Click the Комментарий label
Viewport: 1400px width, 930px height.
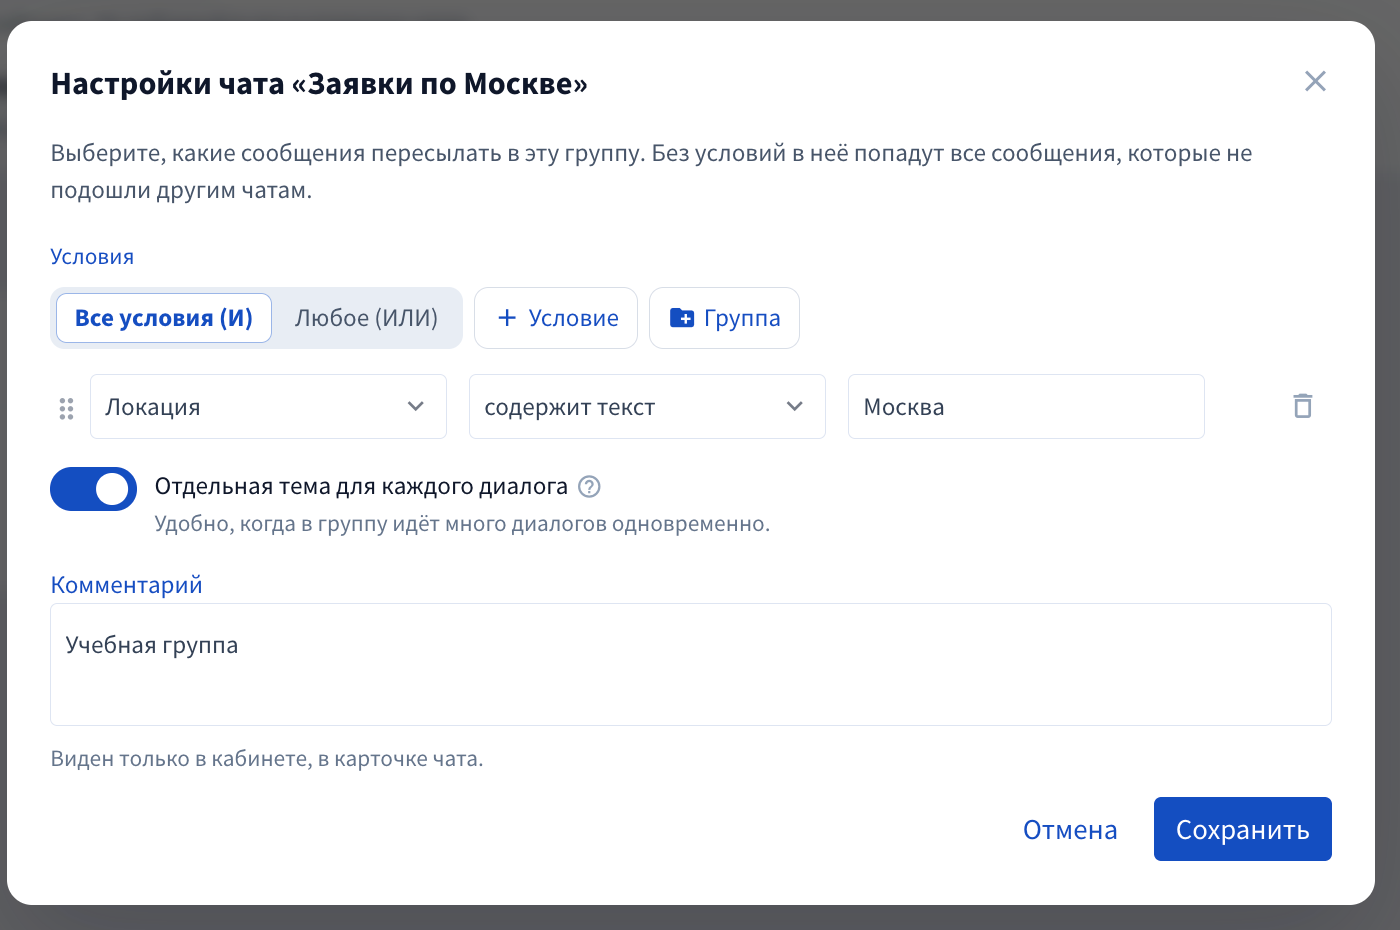tap(127, 585)
